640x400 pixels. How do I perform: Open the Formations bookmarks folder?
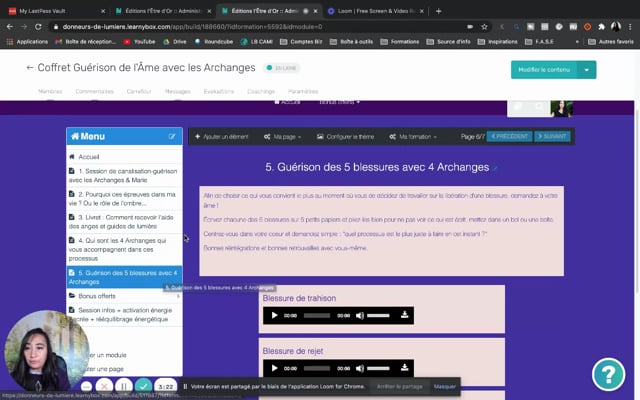click(x=400, y=42)
